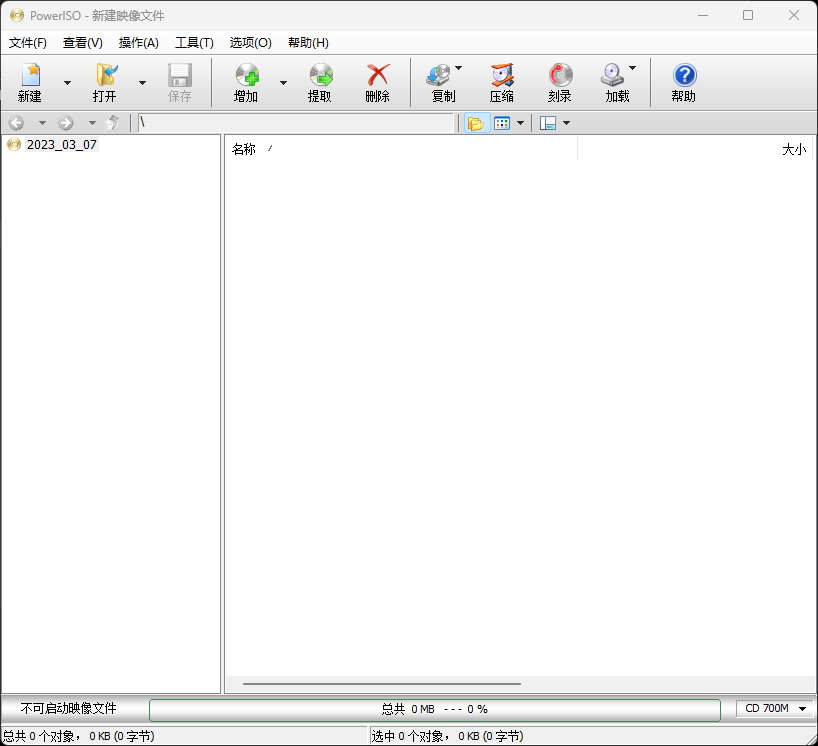
Task: Open the dropdown arrow beside 新建
Action: click(x=67, y=83)
